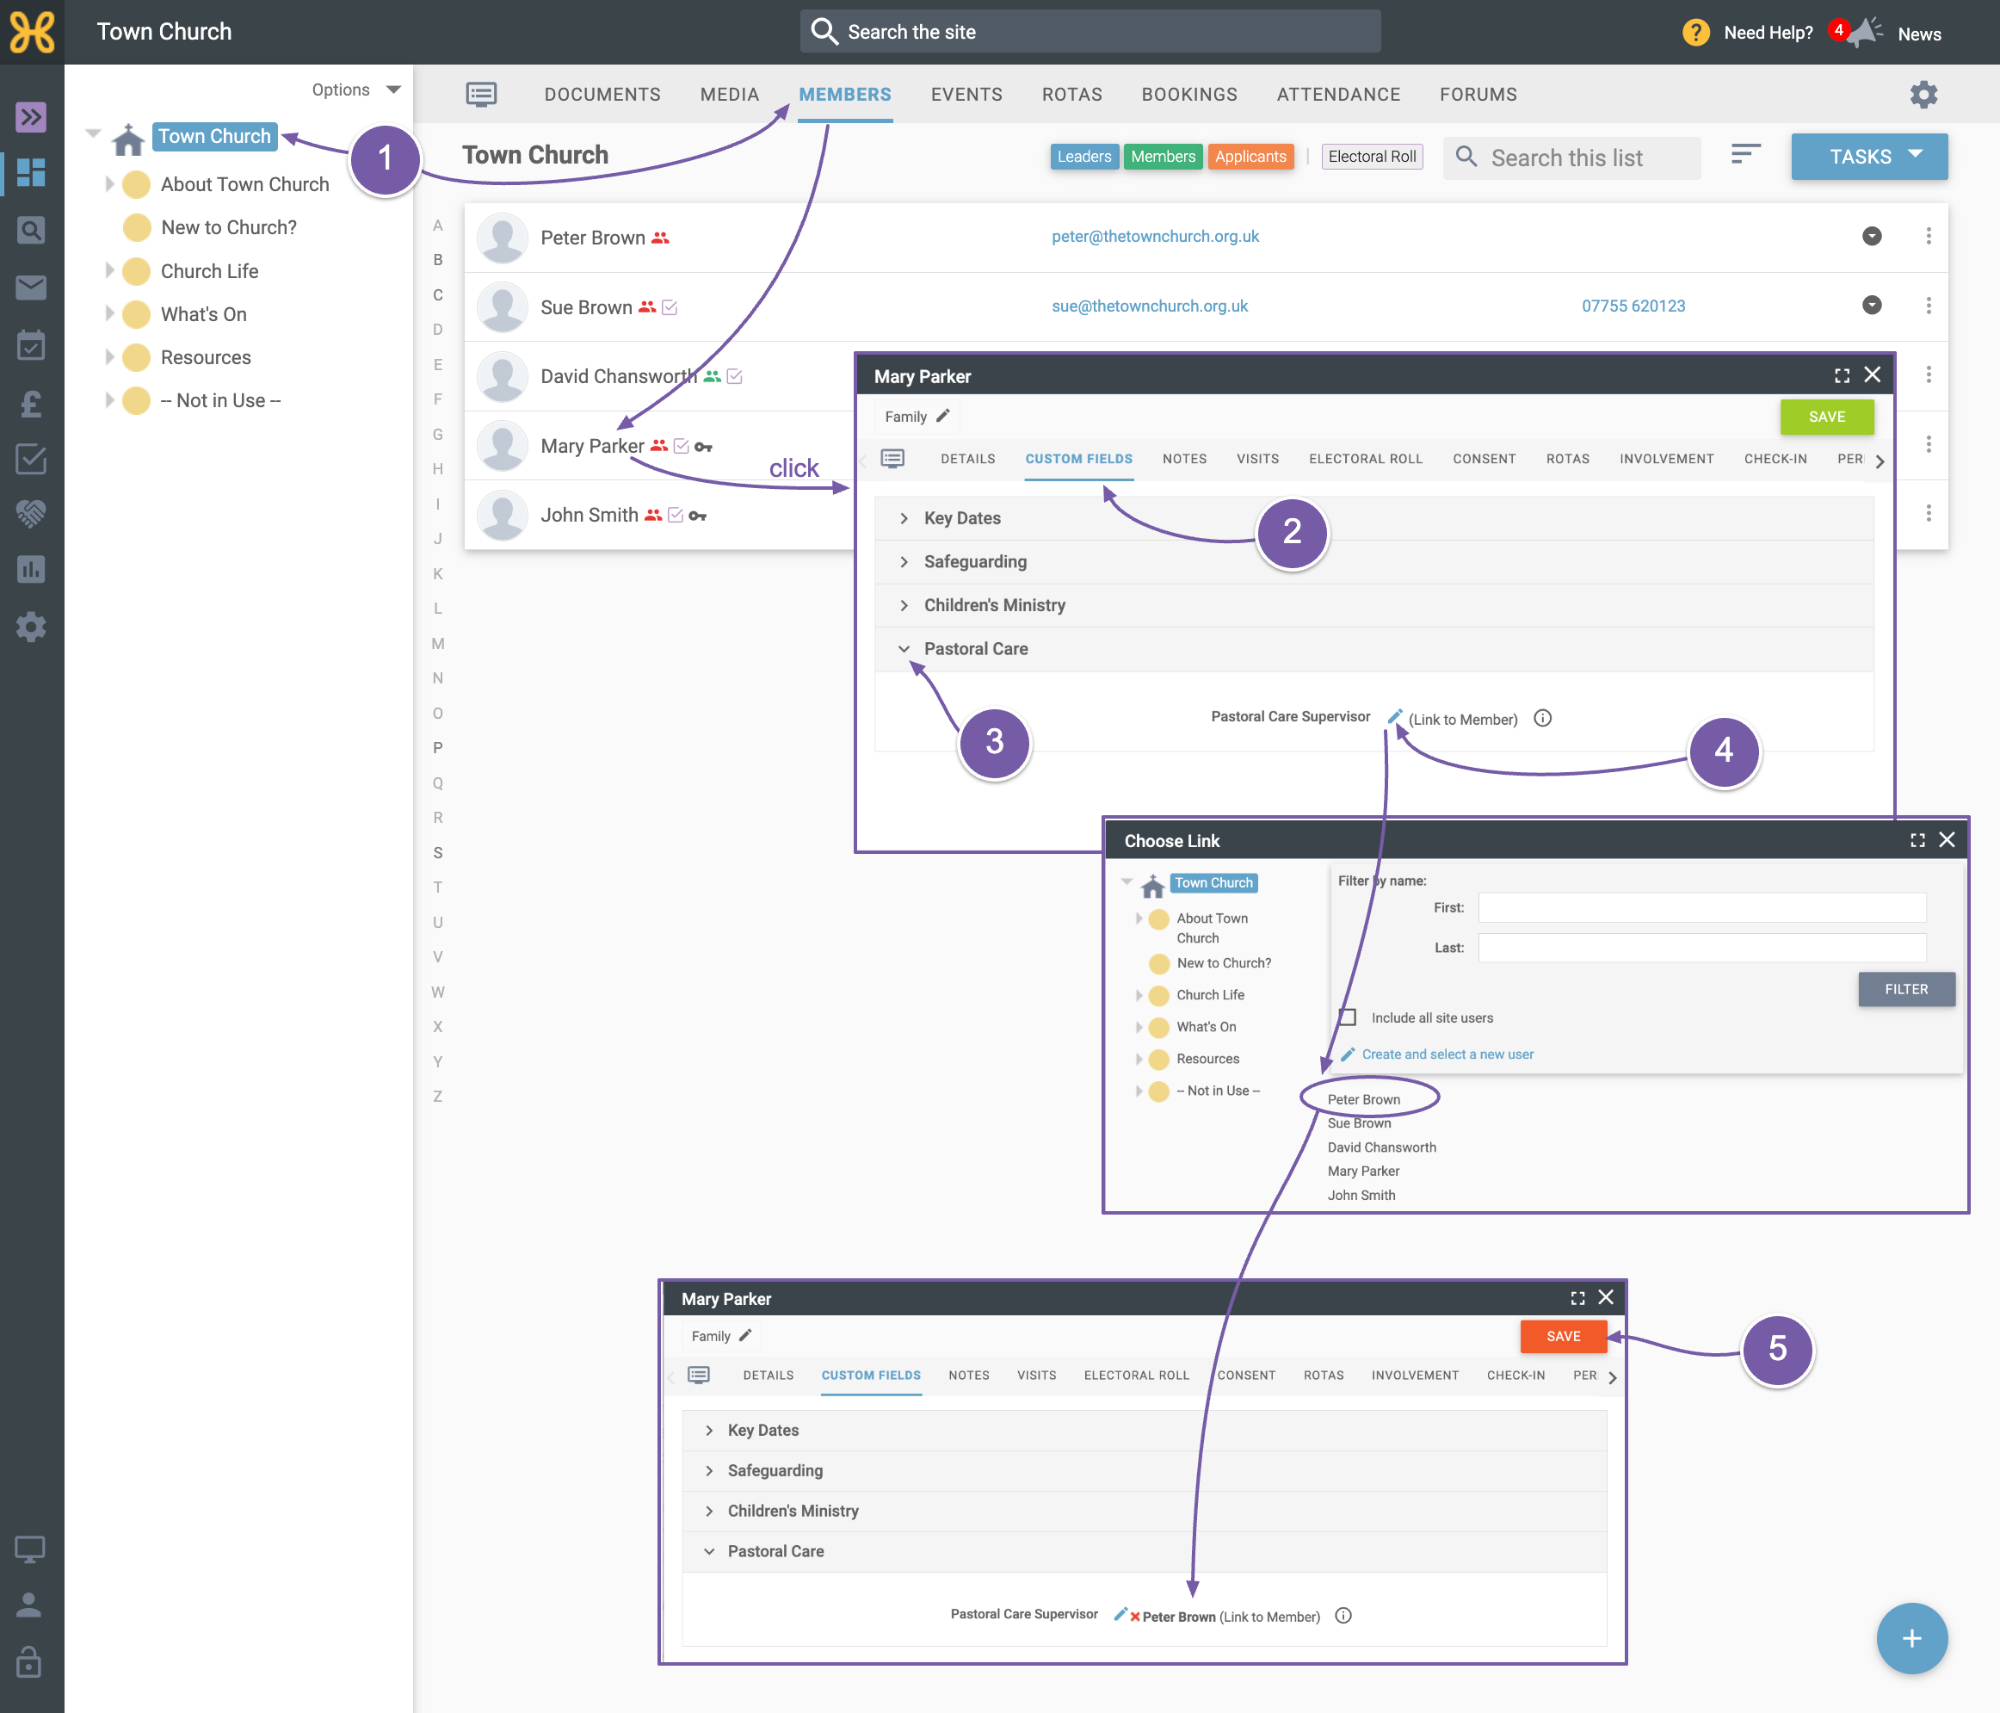Switch to the EVENTS tab
The width and height of the screenshot is (2000, 1713).
966,95
